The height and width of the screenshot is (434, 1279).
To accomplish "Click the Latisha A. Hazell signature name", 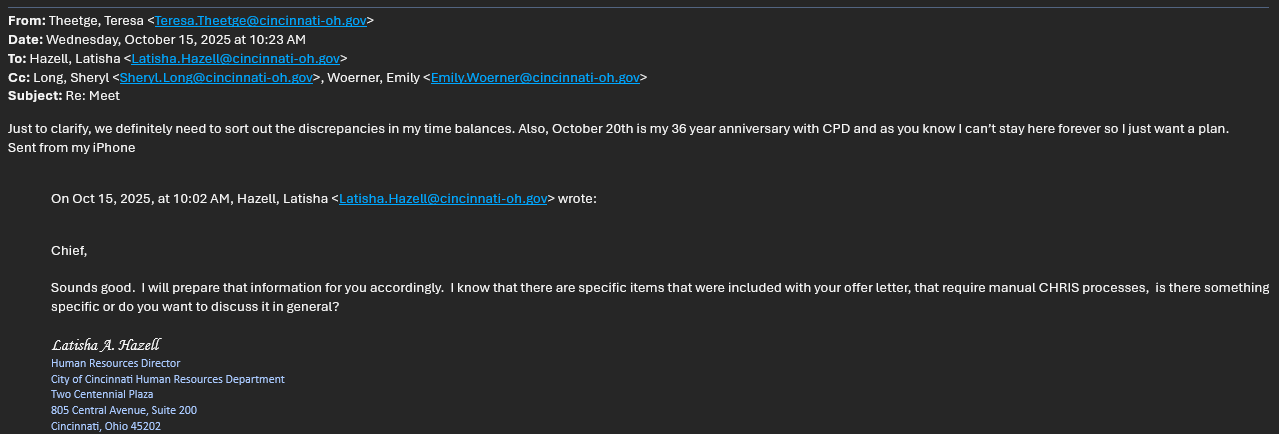I will click(x=105, y=345).
